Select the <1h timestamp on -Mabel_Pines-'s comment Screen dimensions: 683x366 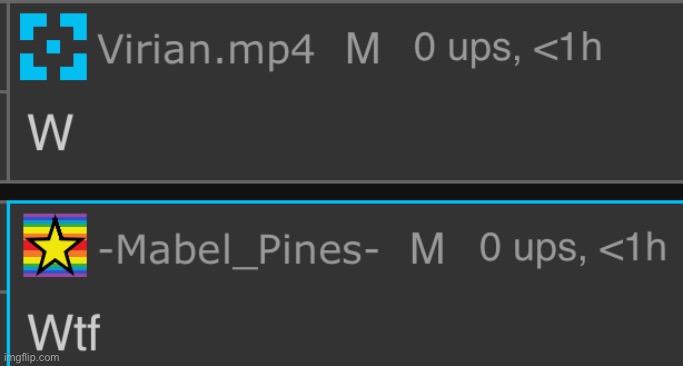click(632, 248)
